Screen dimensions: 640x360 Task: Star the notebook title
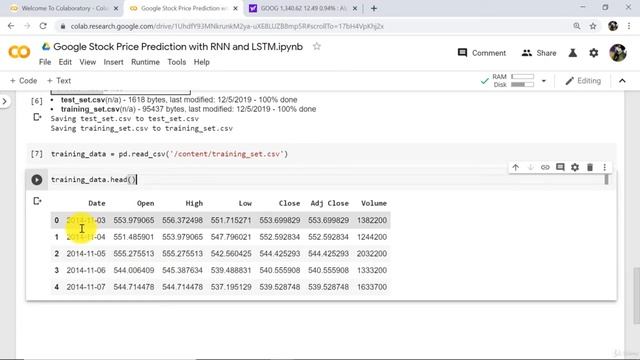point(316,46)
